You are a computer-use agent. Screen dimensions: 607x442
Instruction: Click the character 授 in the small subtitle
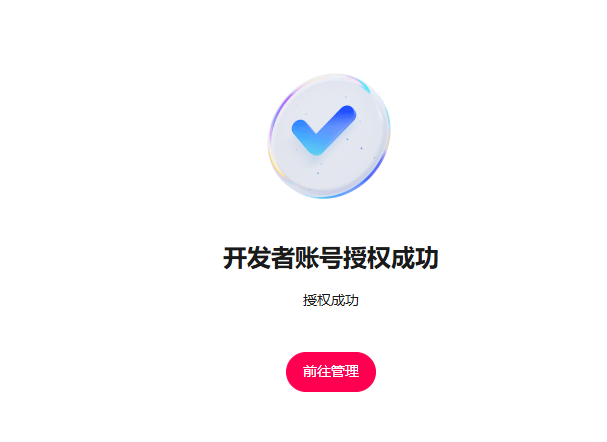point(310,300)
